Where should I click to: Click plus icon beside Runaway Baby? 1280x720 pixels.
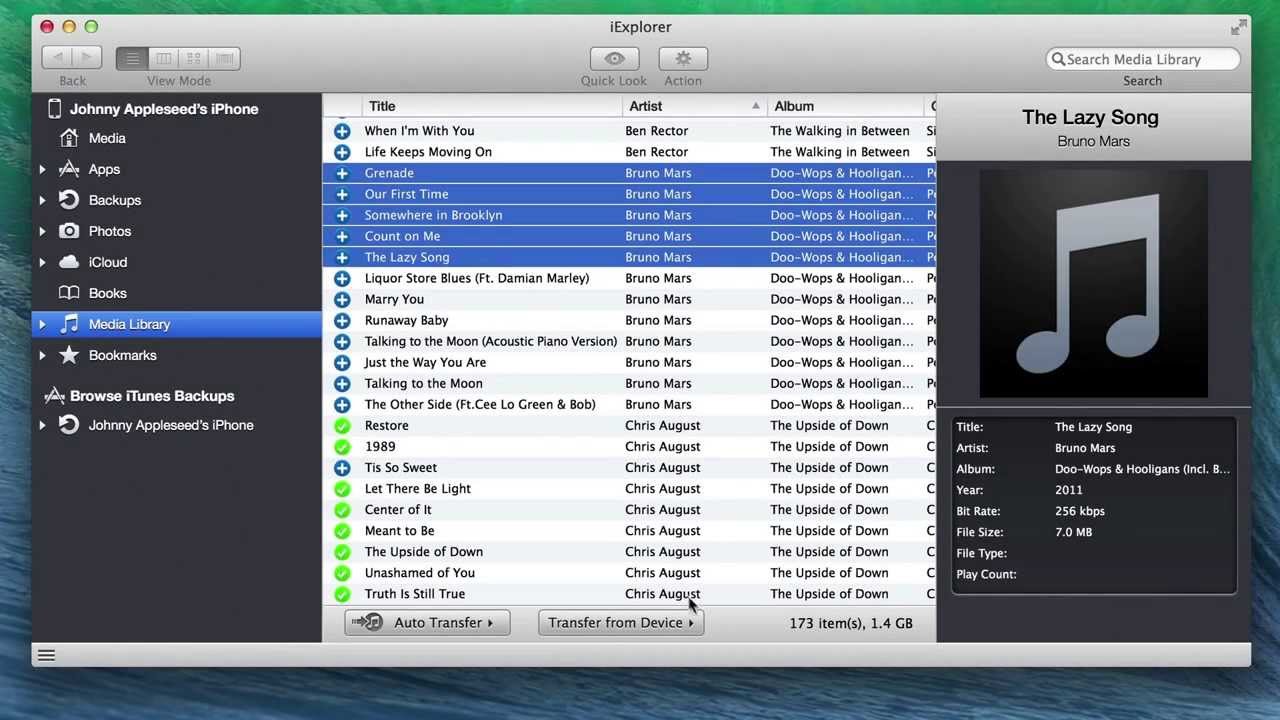342,320
